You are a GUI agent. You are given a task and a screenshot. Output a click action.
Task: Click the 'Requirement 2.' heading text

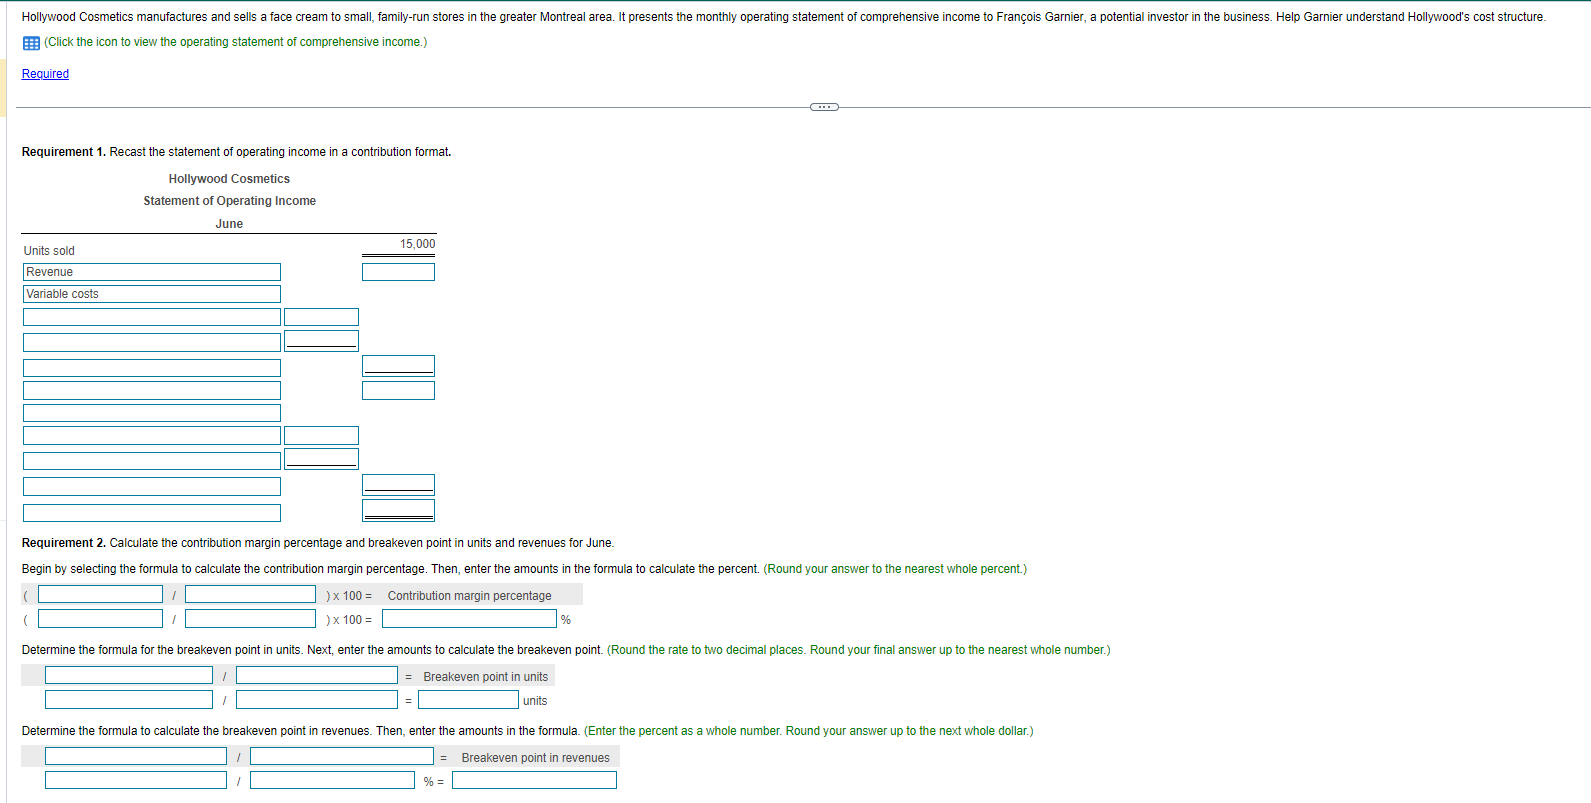[63, 543]
